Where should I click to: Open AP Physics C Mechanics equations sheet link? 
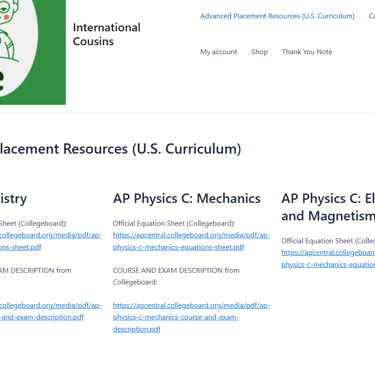[191, 241]
